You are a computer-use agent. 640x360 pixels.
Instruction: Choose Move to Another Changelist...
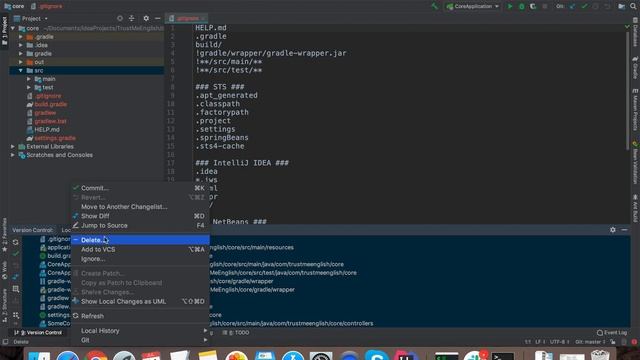click(x=140, y=207)
